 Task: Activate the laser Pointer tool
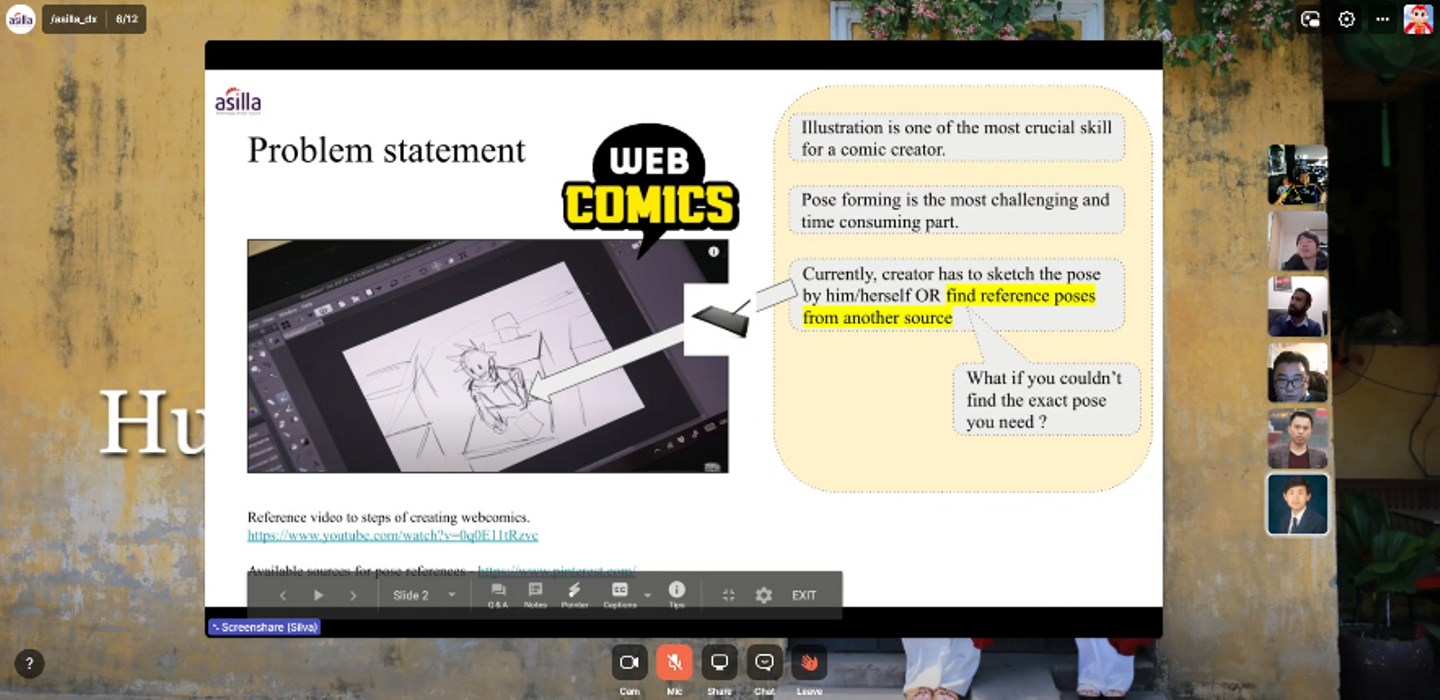pos(574,595)
